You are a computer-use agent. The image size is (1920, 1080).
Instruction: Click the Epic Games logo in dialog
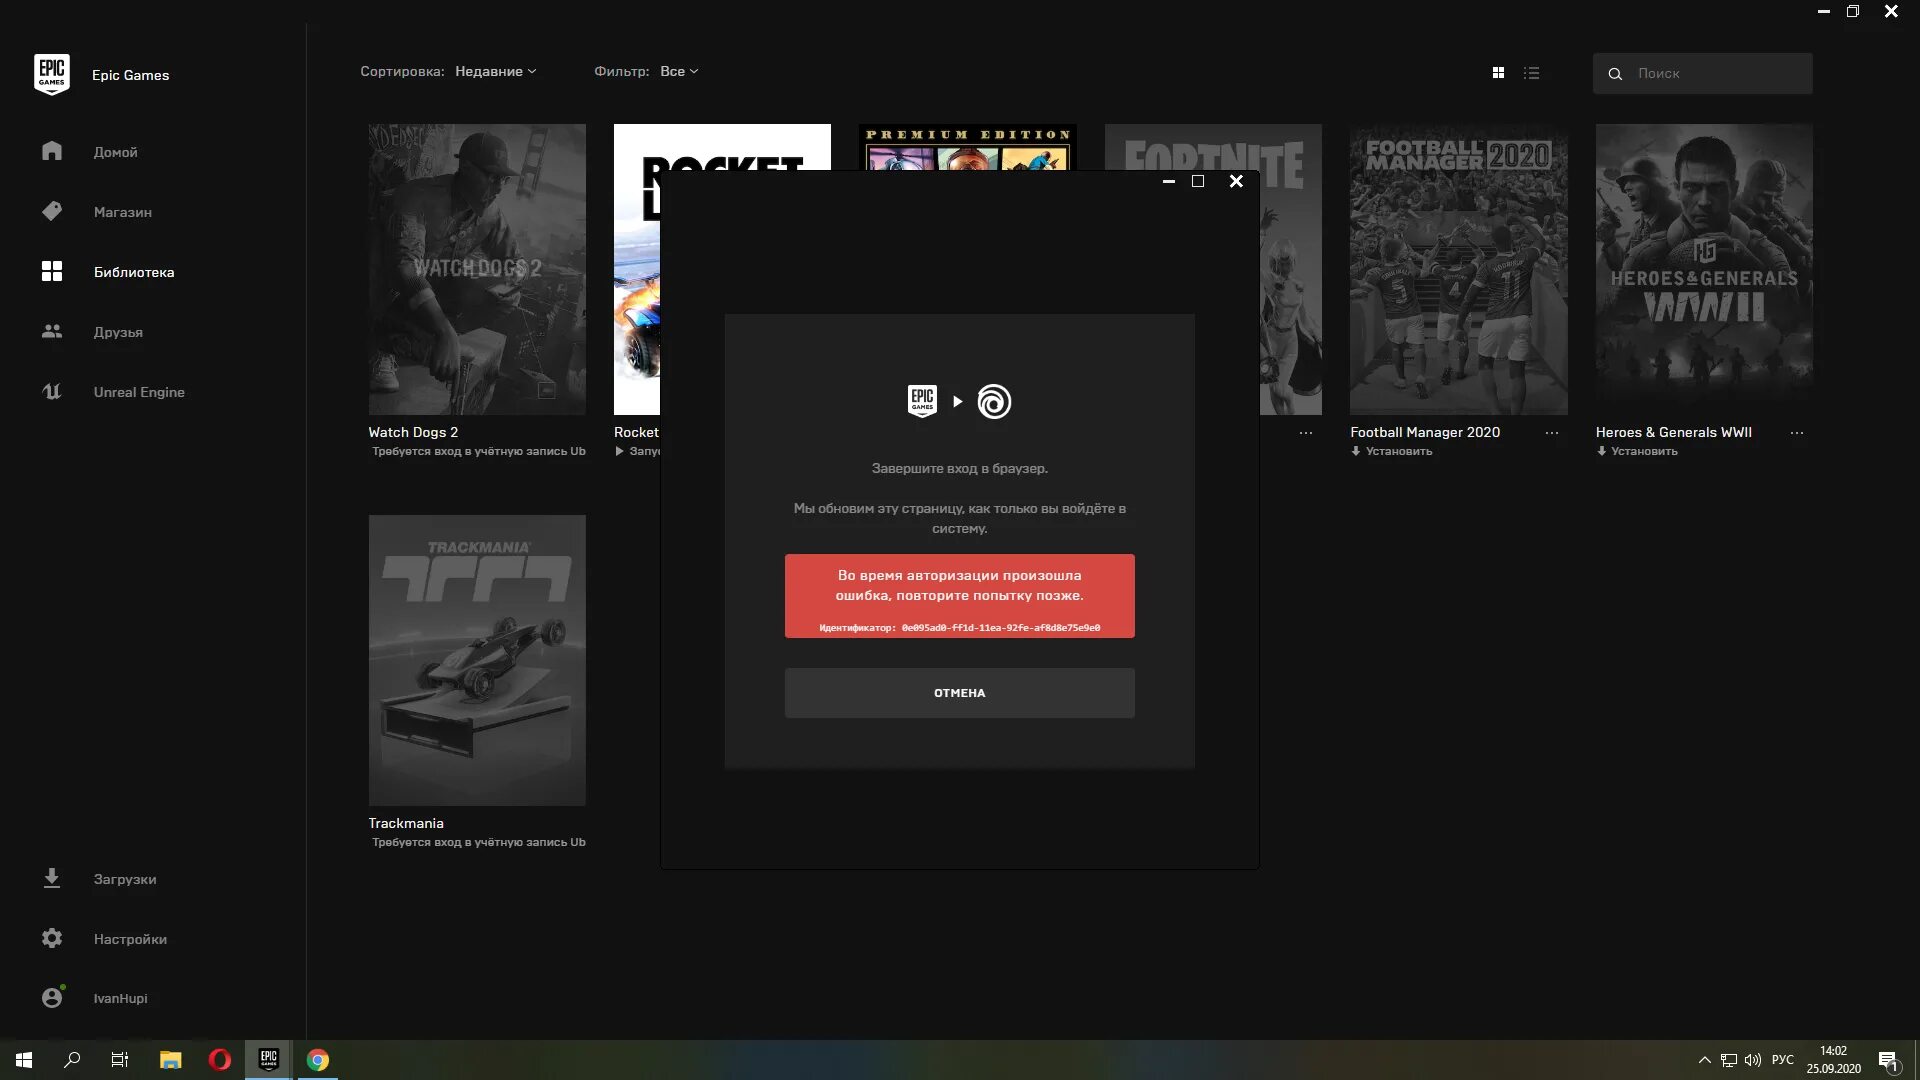[x=922, y=401]
